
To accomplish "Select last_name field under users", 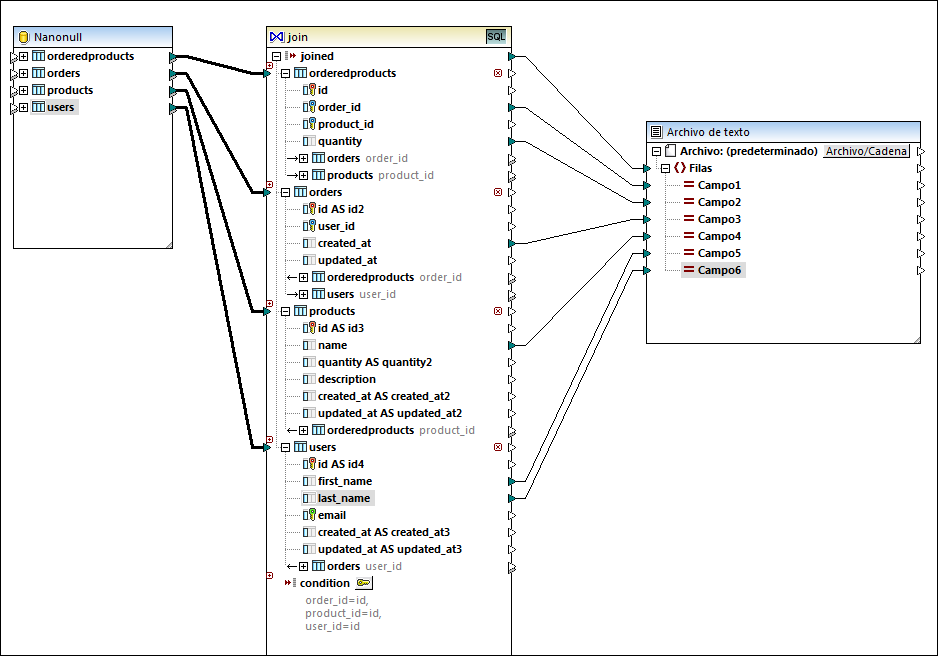I will click(343, 498).
